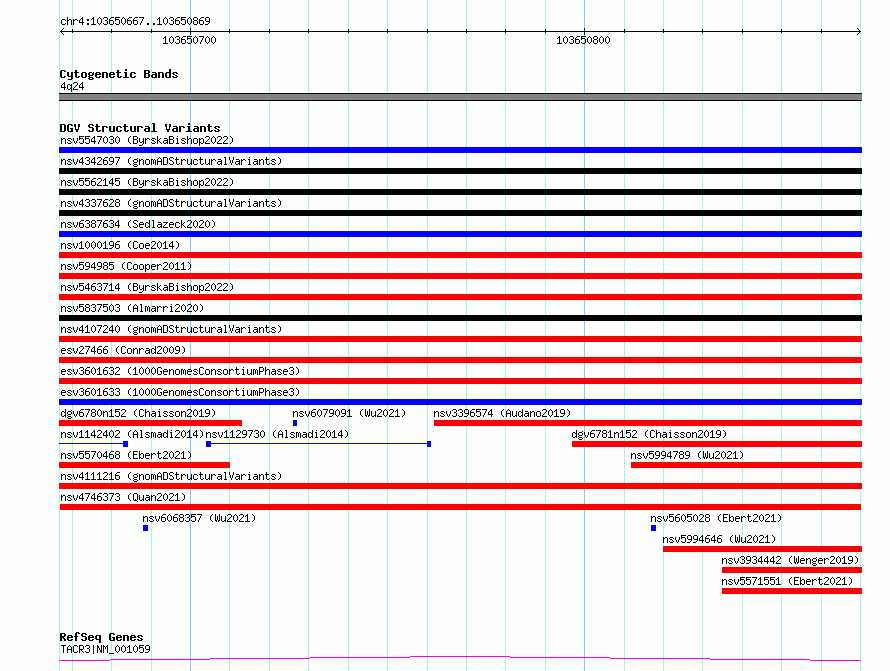
Task: Click the nsv594985 (Cooper2011) label
Action: coord(126,266)
